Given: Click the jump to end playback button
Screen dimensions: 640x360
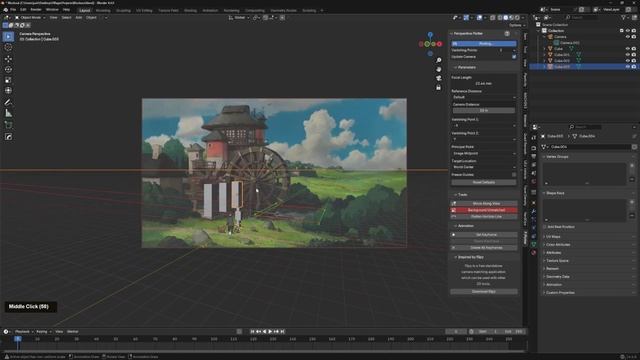Looking at the screenshot, I should coord(282,331).
